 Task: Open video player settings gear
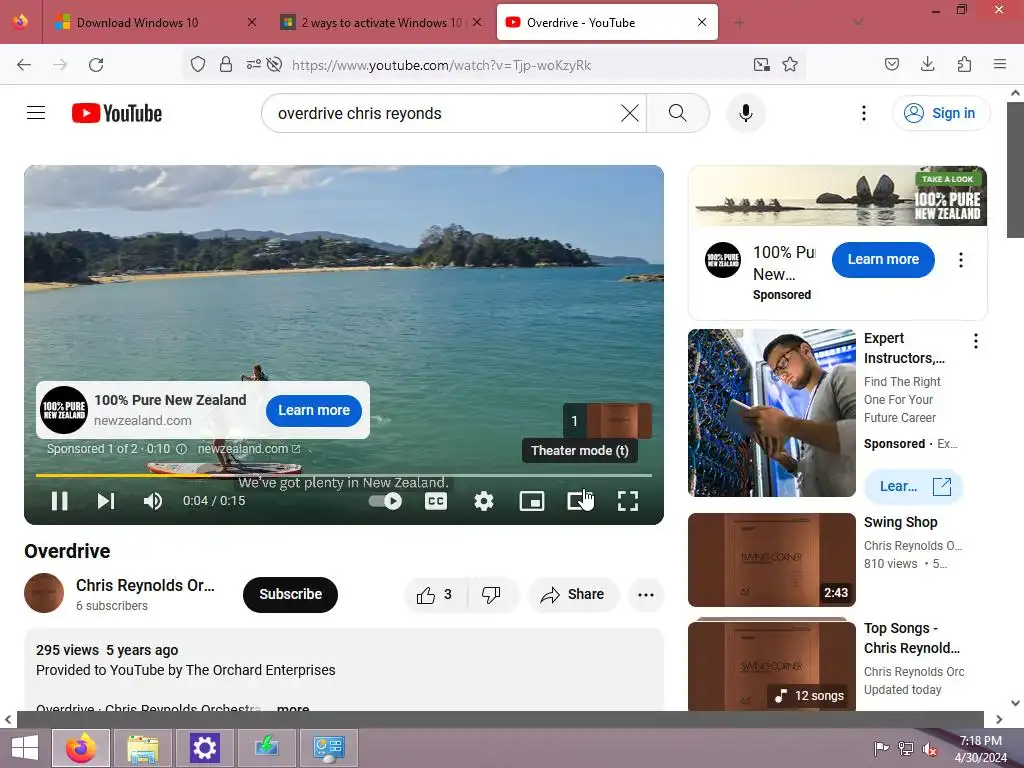click(x=483, y=501)
